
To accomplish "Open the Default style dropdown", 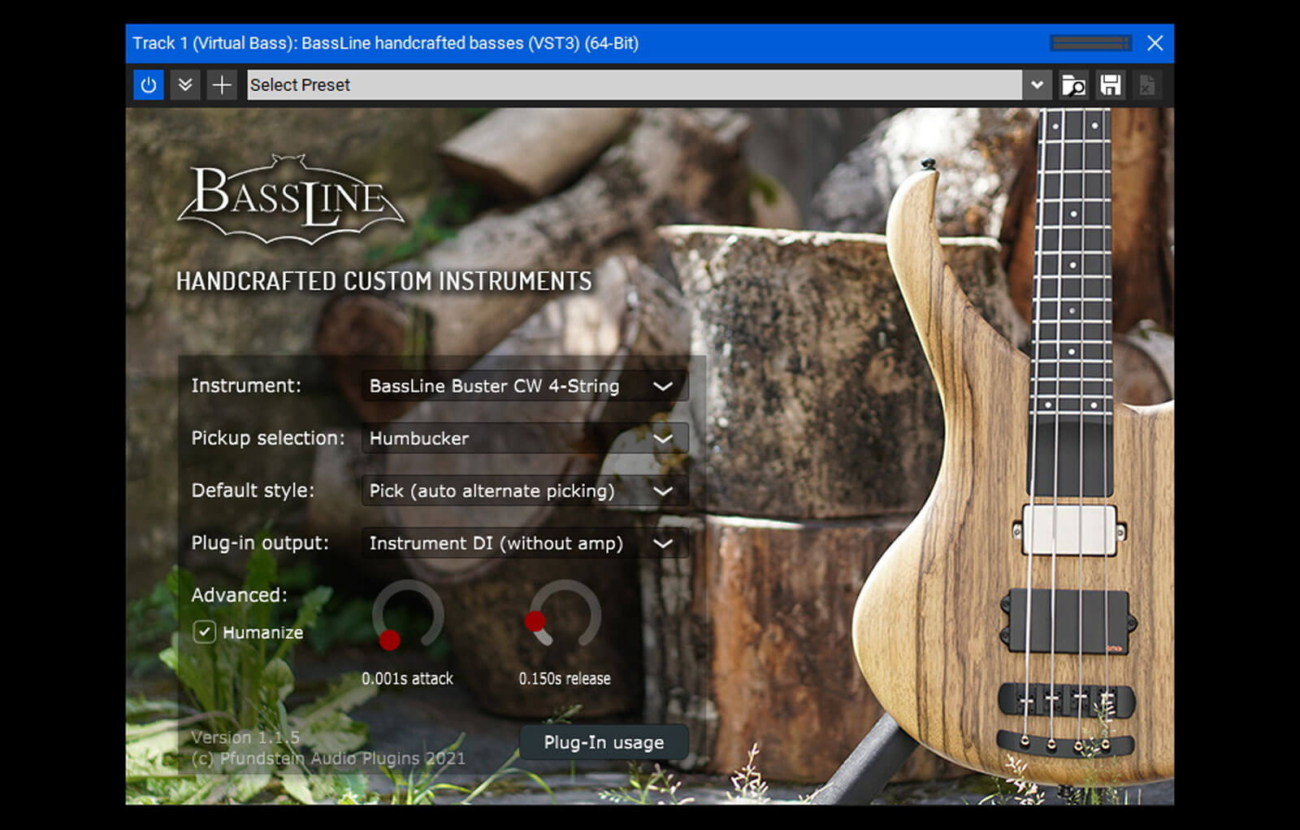I will [524, 491].
